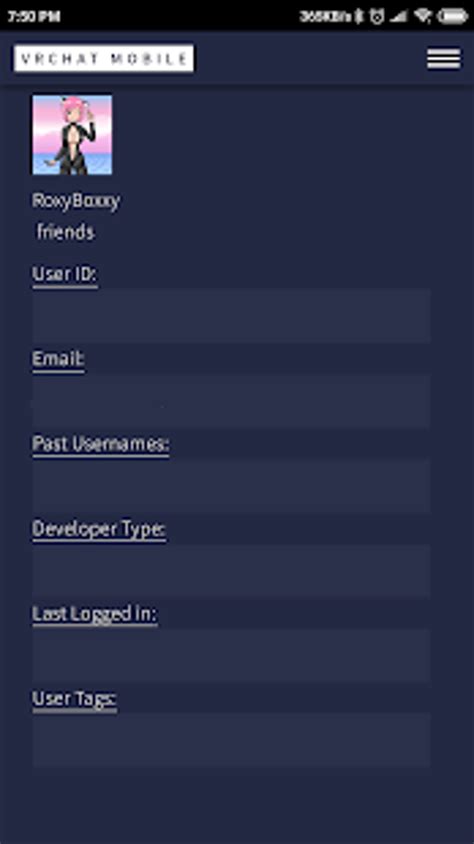Tap the Wi-Fi status icon
Screen dimensions: 474x844
pos(423,16)
